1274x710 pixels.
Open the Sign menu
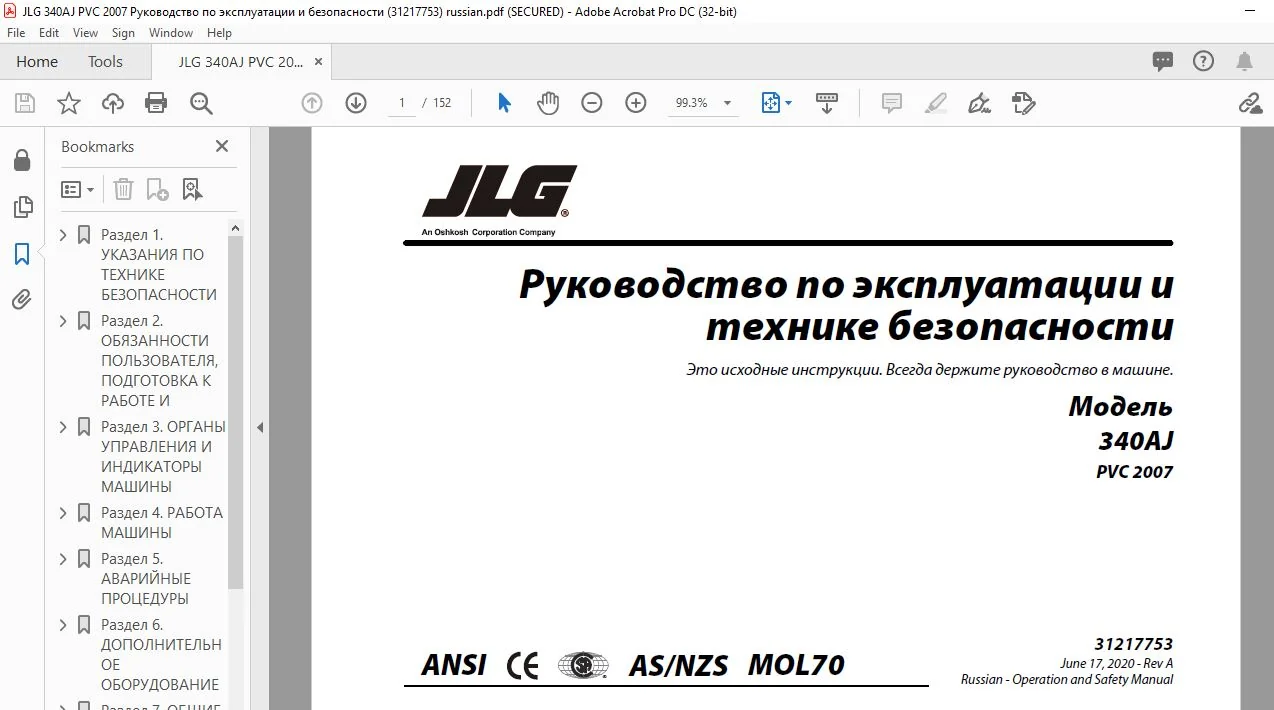tap(123, 33)
